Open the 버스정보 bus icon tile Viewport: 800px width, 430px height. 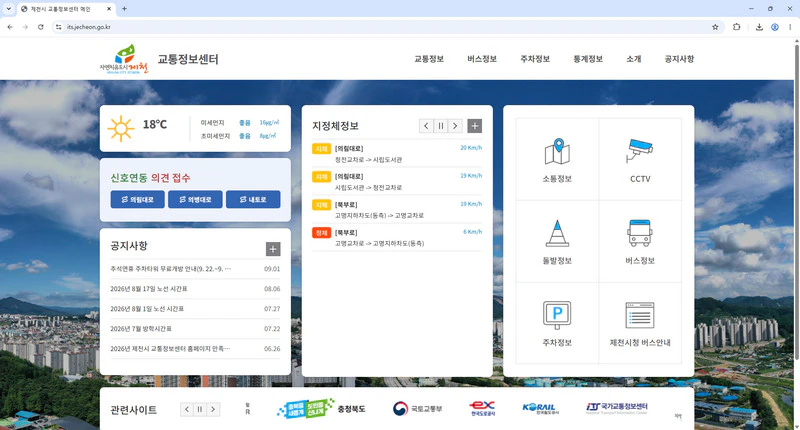(x=640, y=241)
